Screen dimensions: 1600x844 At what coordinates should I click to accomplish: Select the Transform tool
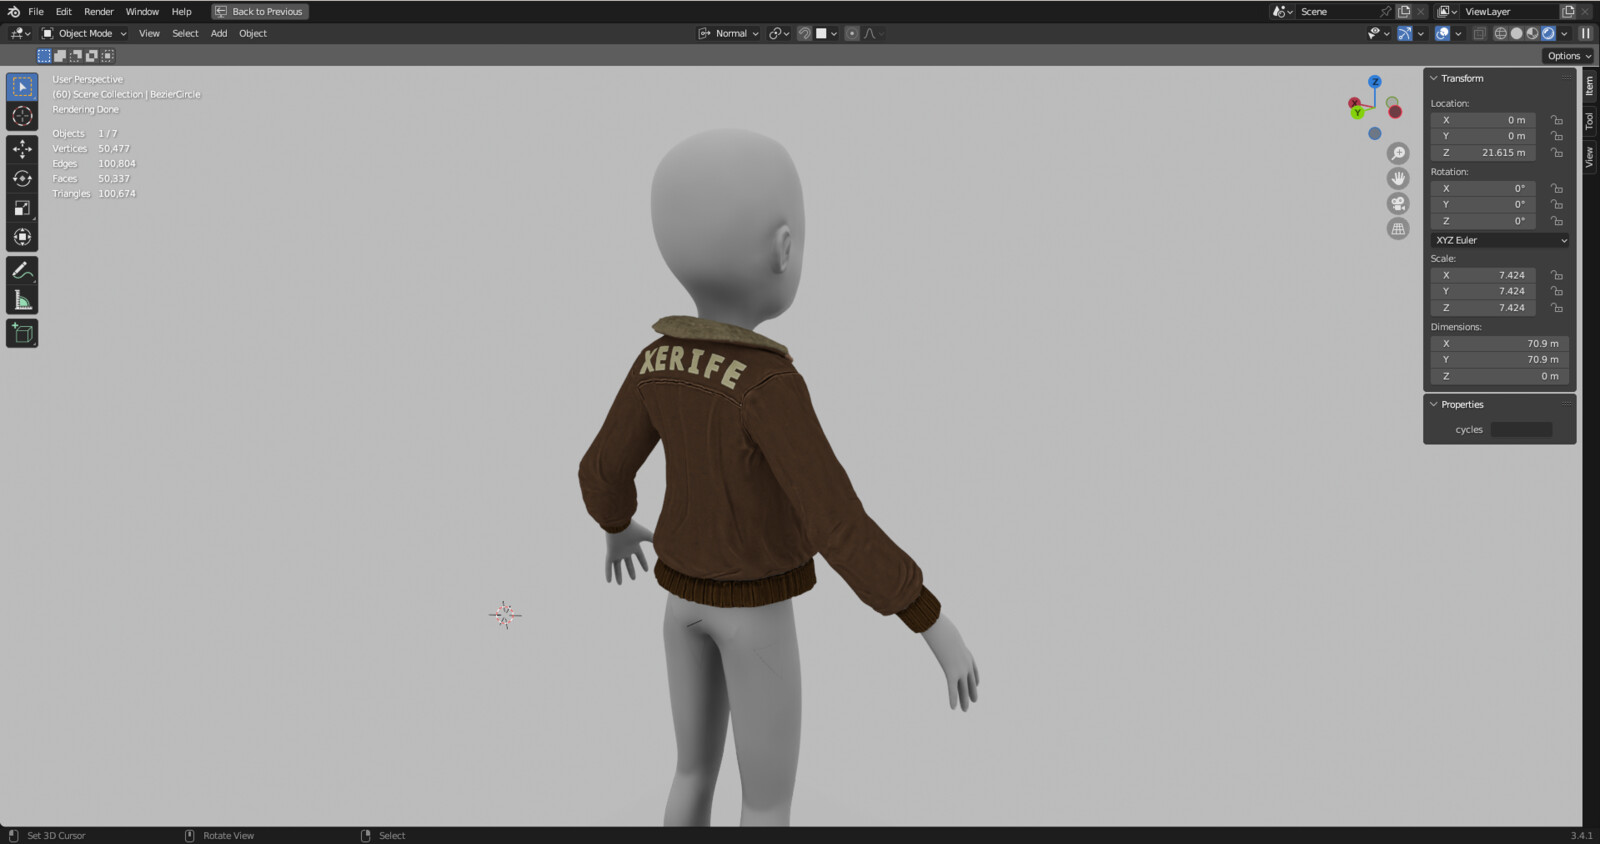pos(22,237)
